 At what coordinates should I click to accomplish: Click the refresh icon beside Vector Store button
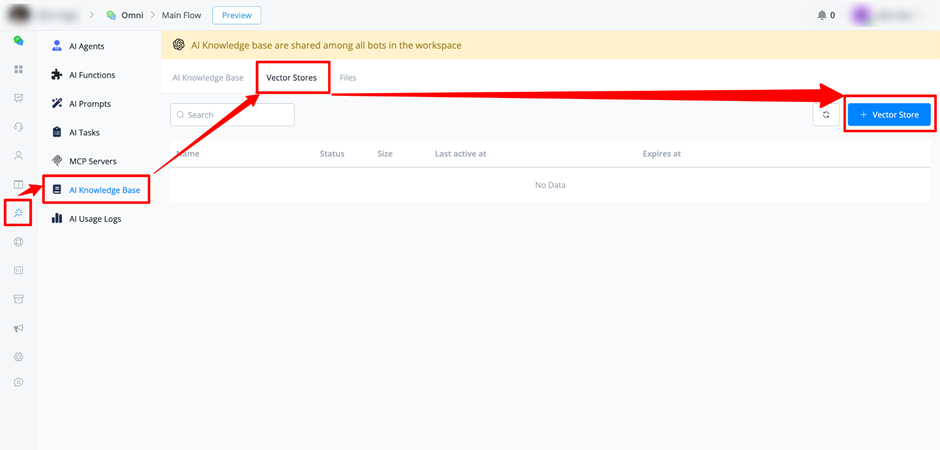pyautogui.click(x=826, y=115)
